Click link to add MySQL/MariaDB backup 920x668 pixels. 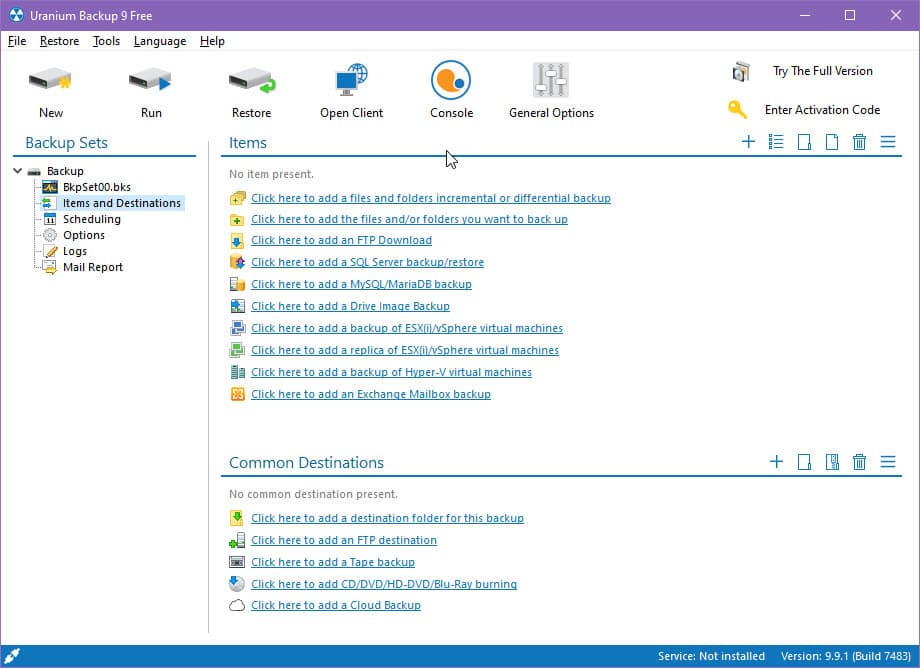(361, 284)
